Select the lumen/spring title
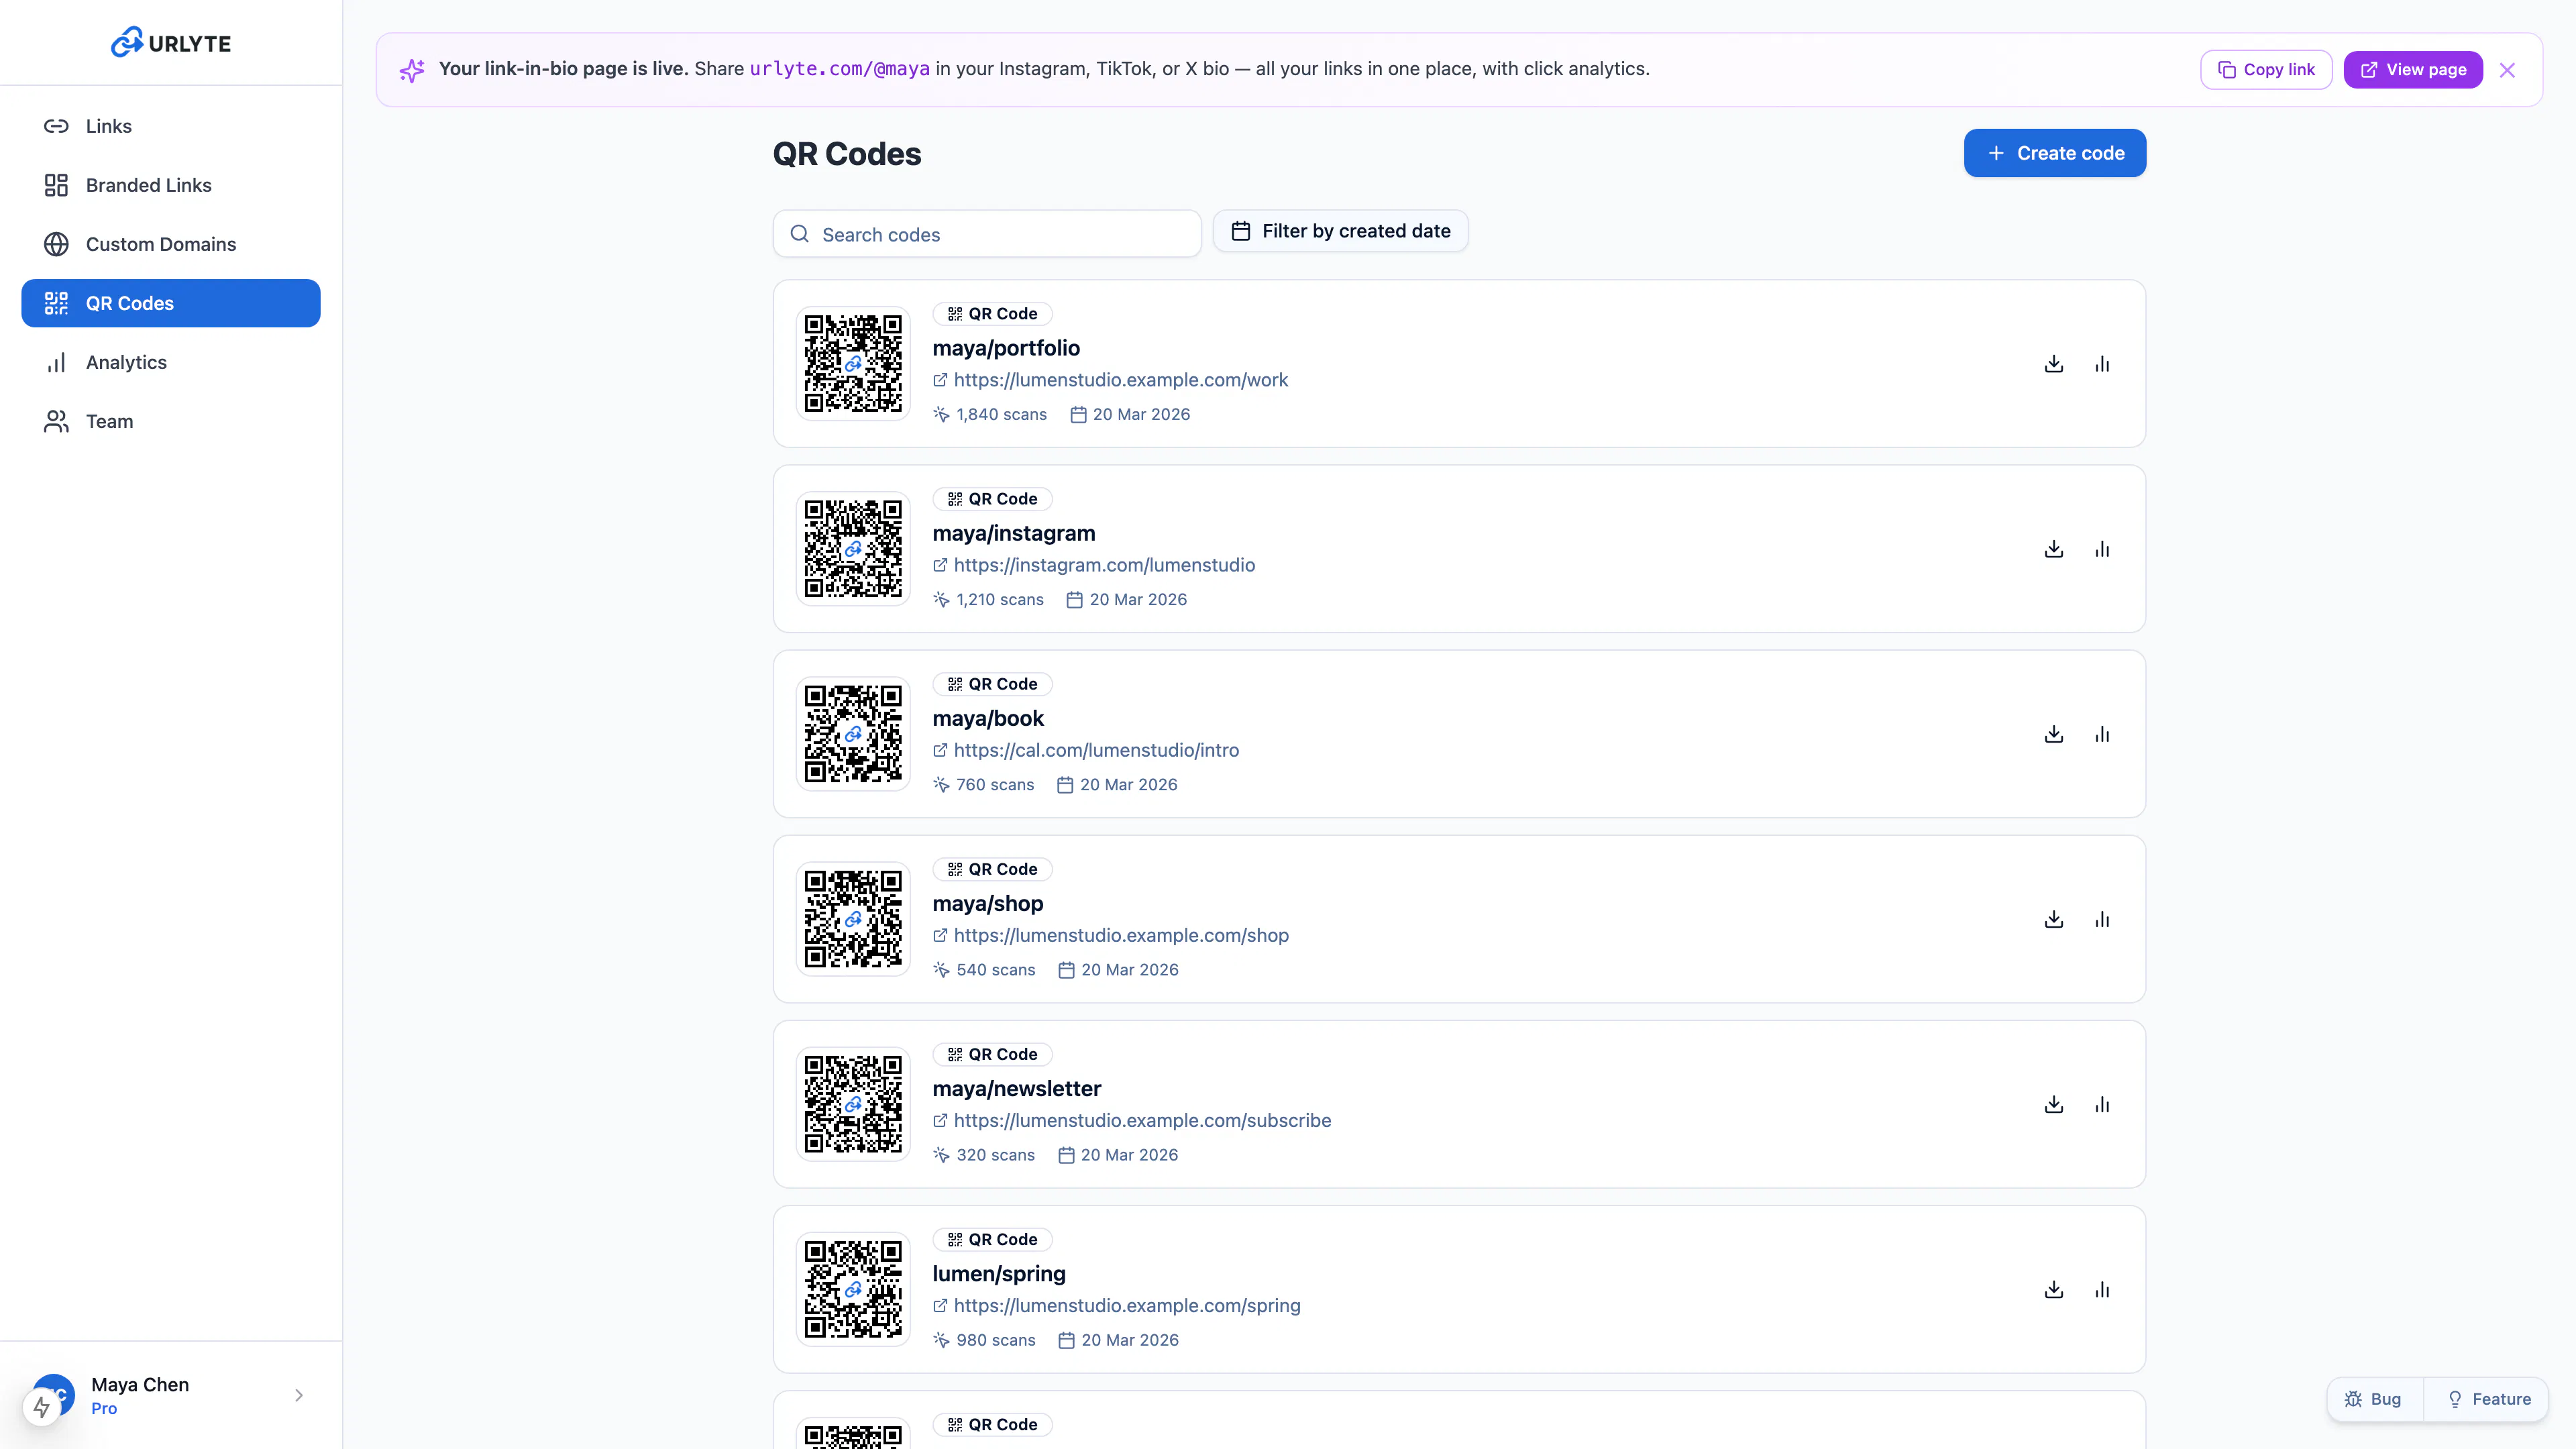Screen dimensions: 2576x1449 click(x=999, y=1273)
